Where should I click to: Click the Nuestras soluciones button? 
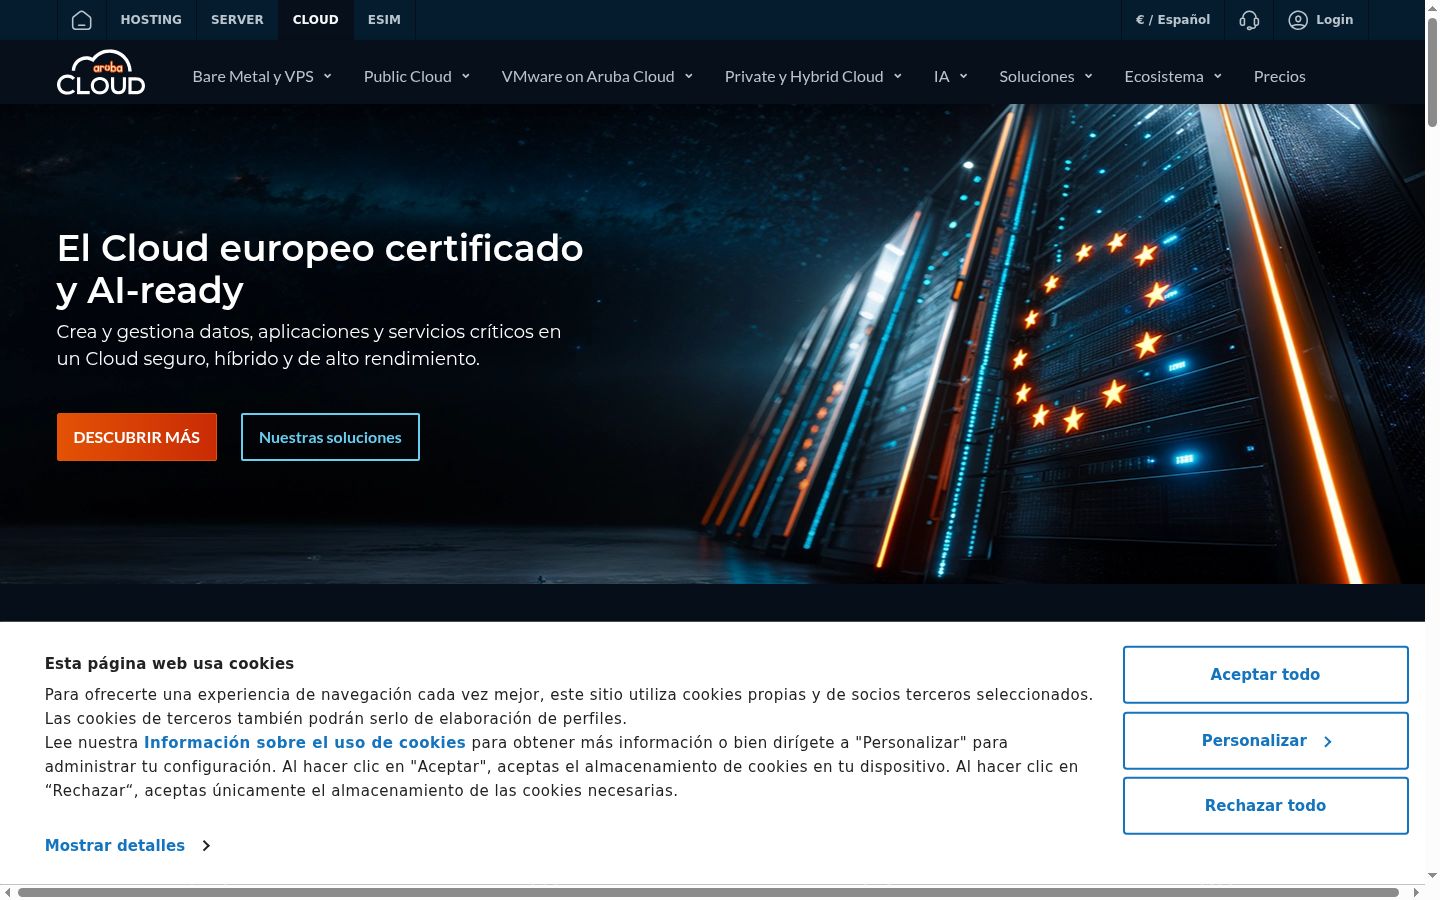(330, 437)
